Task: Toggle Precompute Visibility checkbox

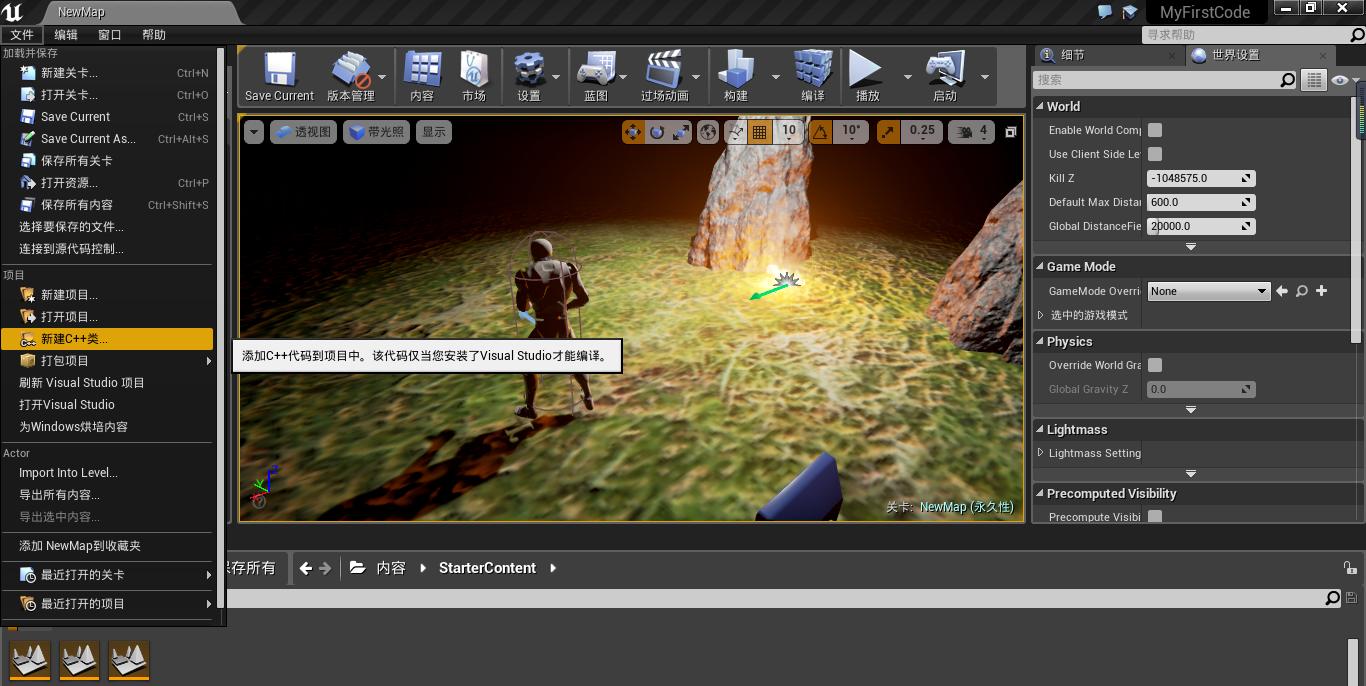Action: coord(1155,517)
